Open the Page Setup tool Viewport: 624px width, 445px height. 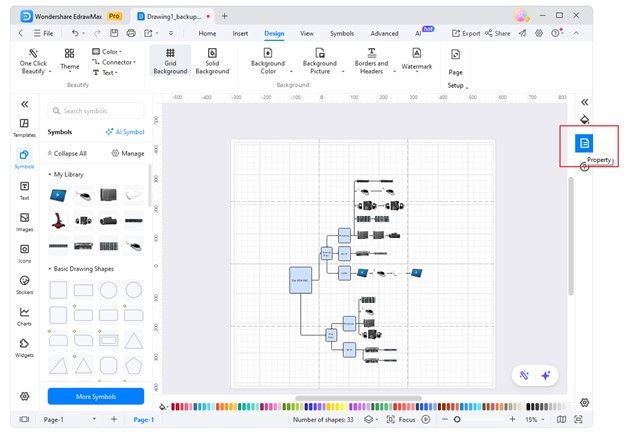(x=456, y=68)
